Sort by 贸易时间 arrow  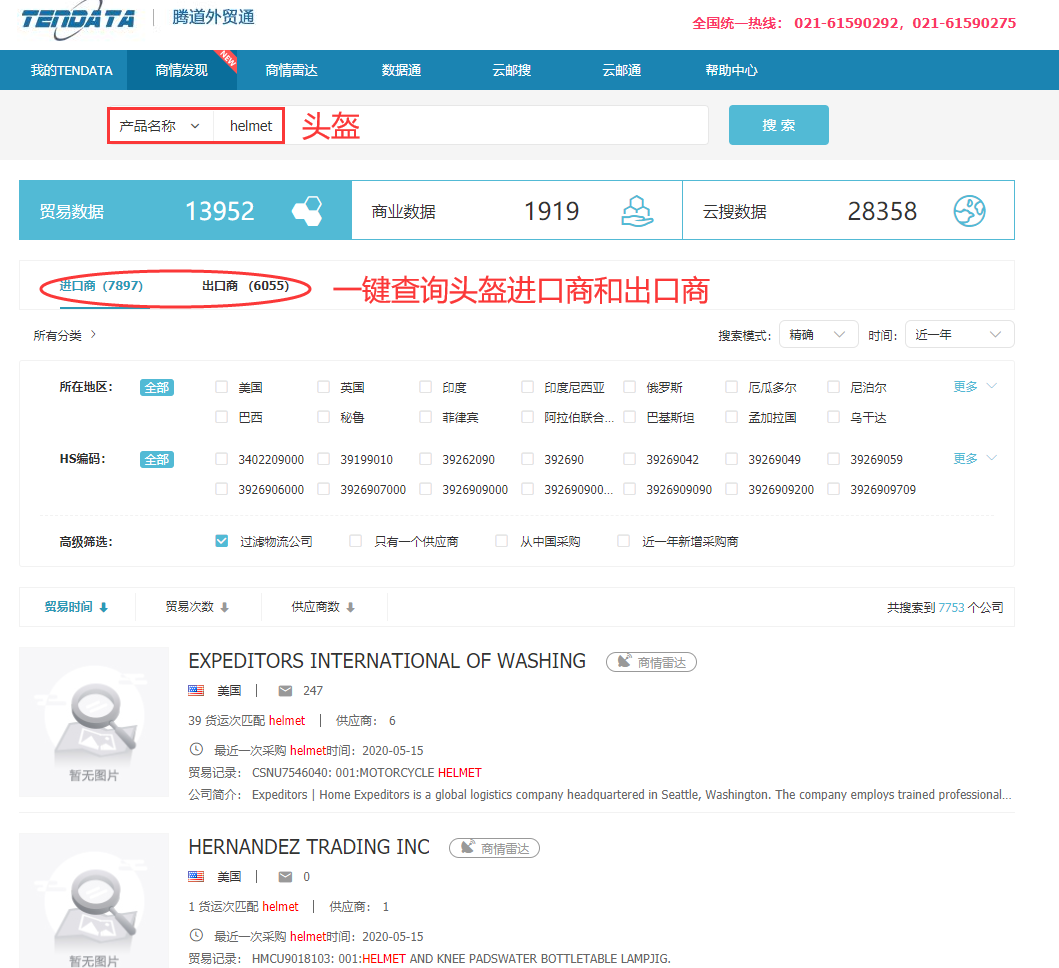[x=103, y=608]
